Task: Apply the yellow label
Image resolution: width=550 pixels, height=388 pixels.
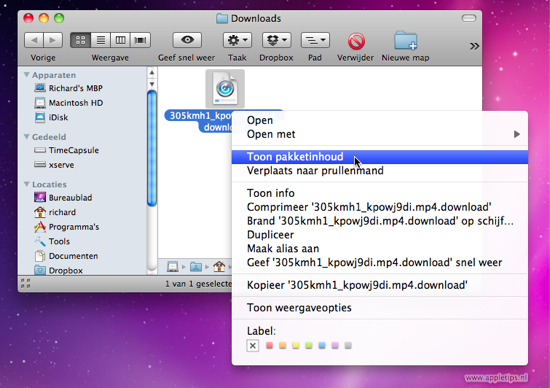Action: pos(296,346)
